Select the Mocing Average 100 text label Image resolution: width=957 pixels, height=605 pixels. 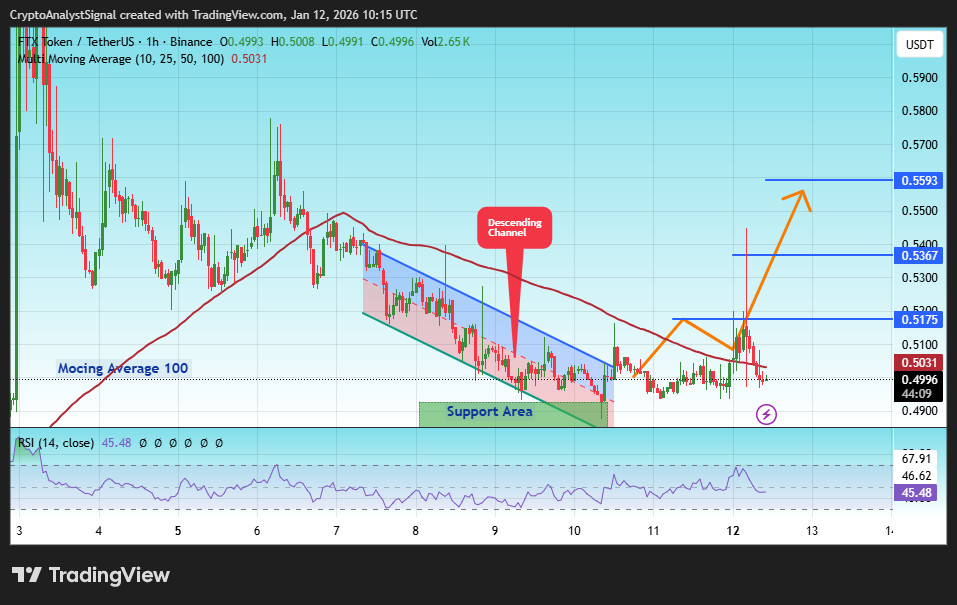(123, 368)
